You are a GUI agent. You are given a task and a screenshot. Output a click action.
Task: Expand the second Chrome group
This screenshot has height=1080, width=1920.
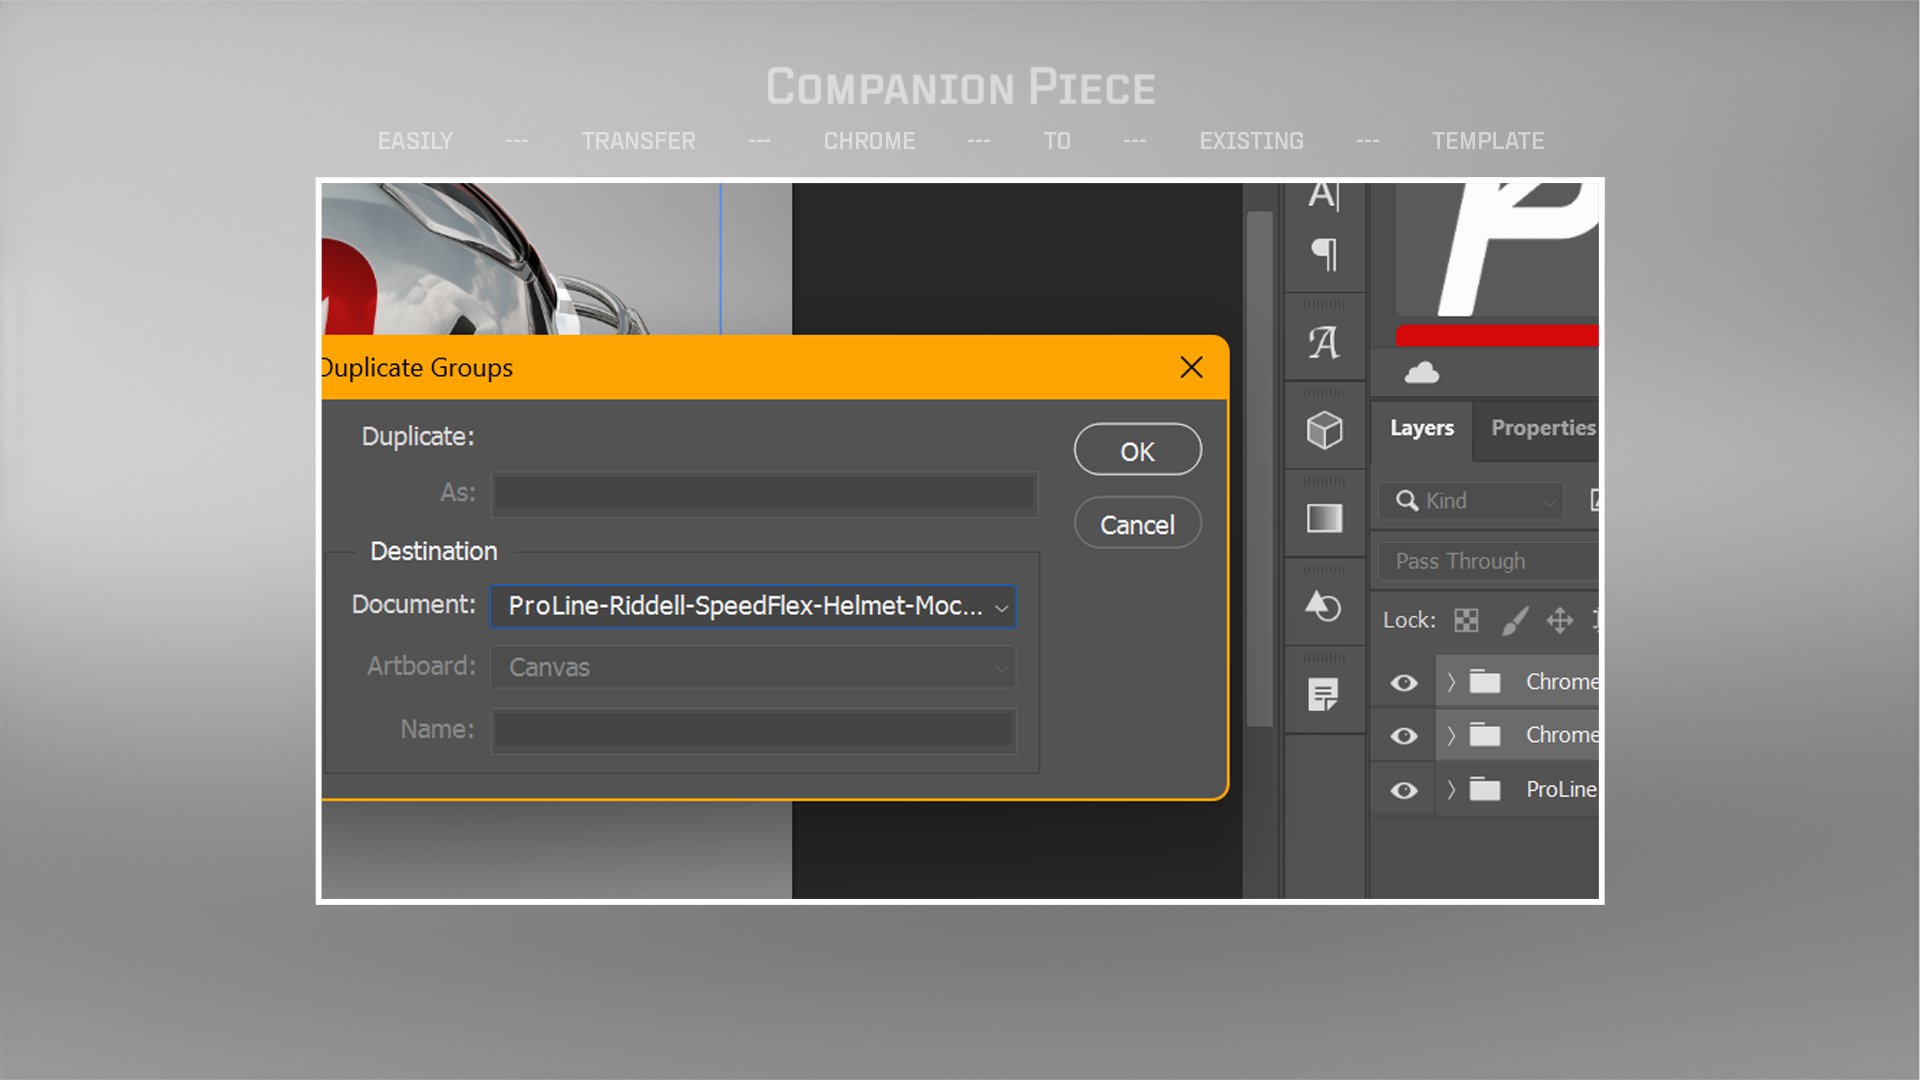click(1451, 736)
